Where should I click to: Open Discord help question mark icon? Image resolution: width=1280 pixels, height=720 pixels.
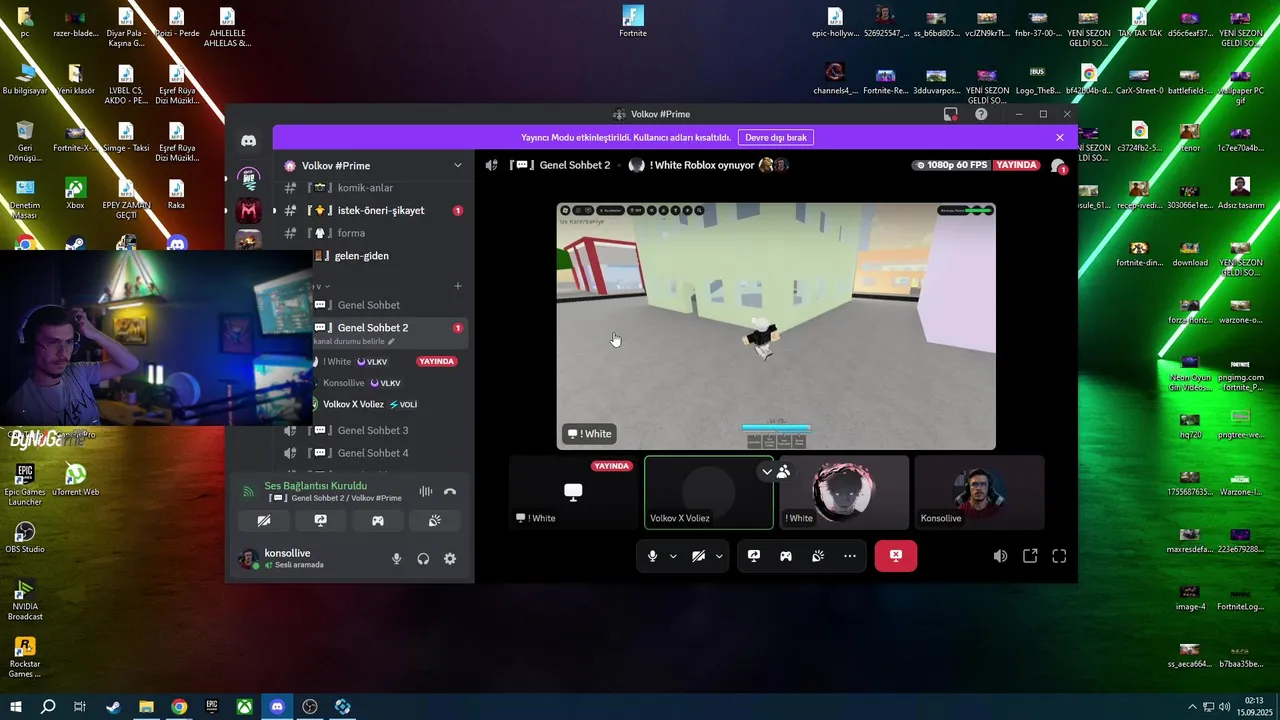981,114
